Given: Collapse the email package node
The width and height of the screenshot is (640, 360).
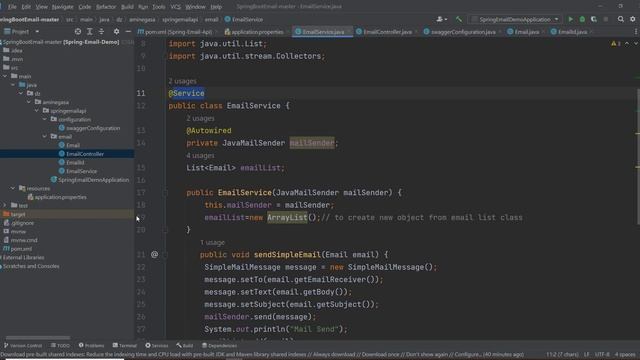Looking at the screenshot, I should click(45, 136).
